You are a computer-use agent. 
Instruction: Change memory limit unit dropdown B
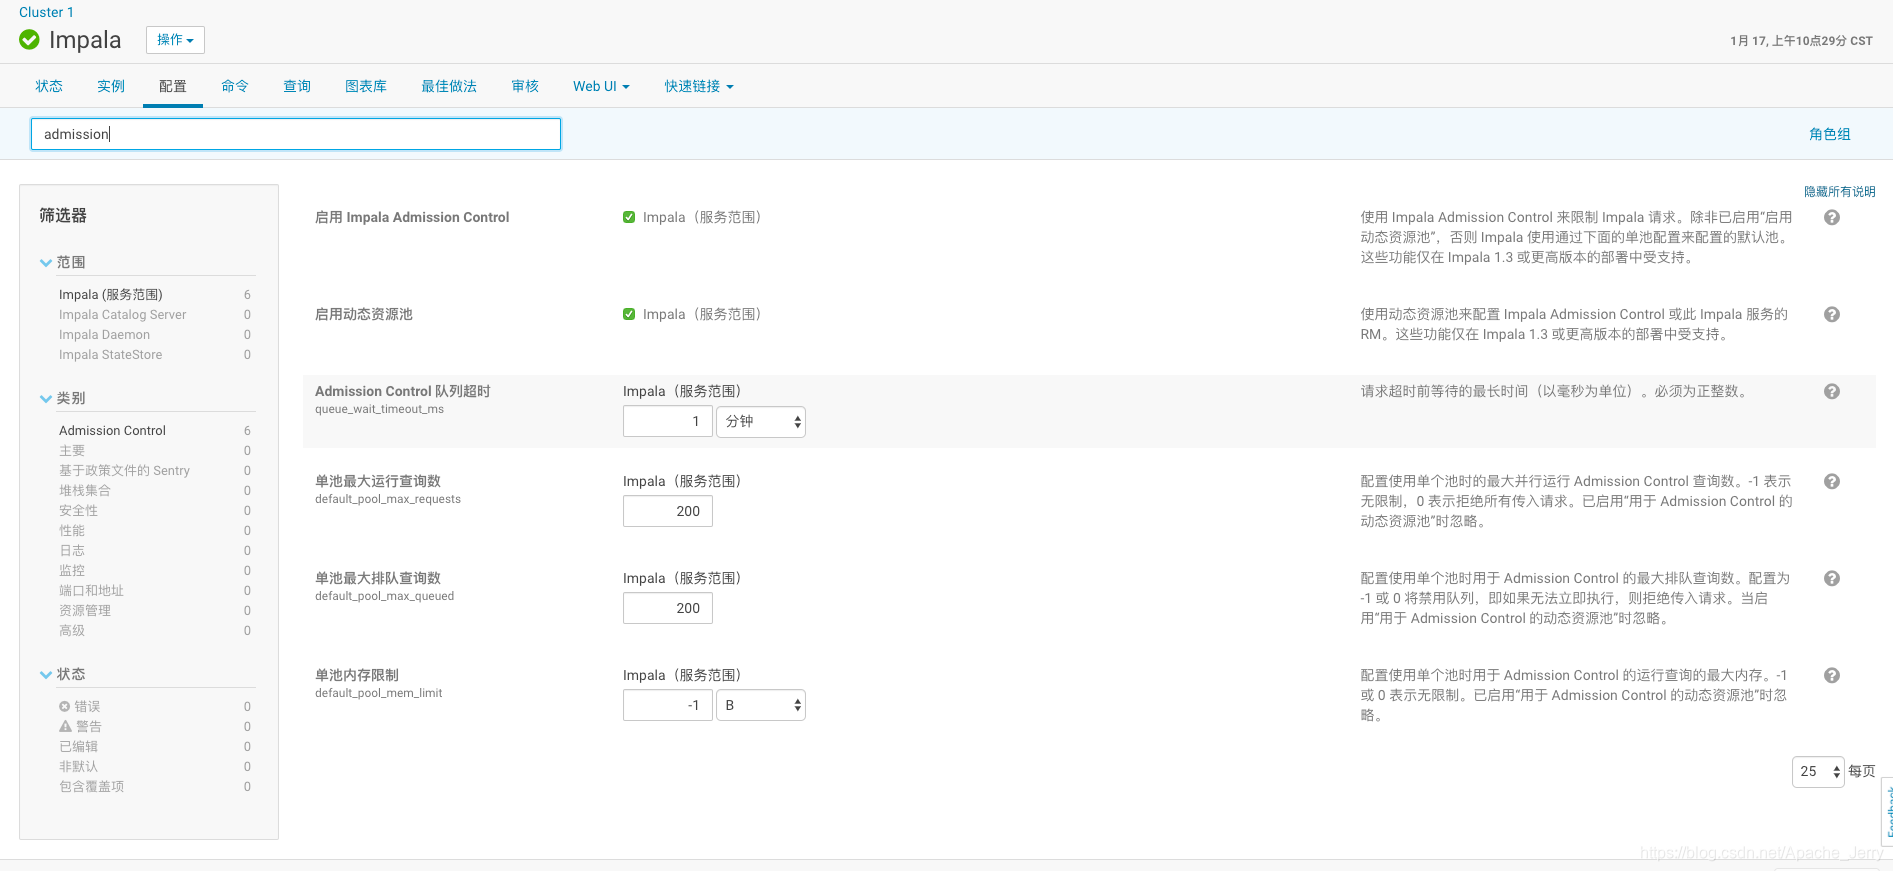coord(761,705)
